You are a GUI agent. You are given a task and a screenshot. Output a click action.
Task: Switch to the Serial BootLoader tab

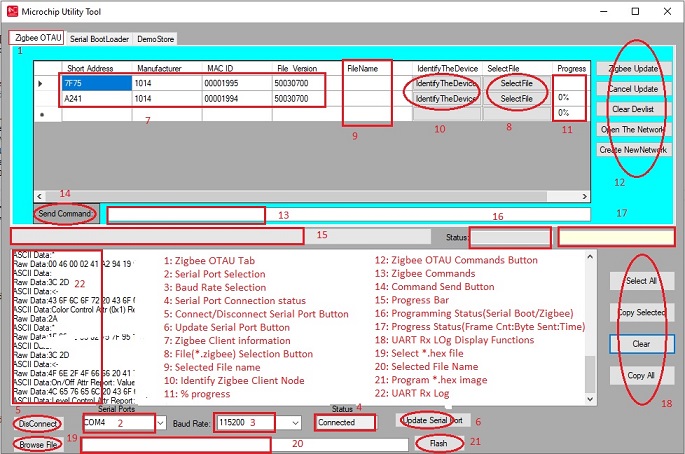[99, 38]
